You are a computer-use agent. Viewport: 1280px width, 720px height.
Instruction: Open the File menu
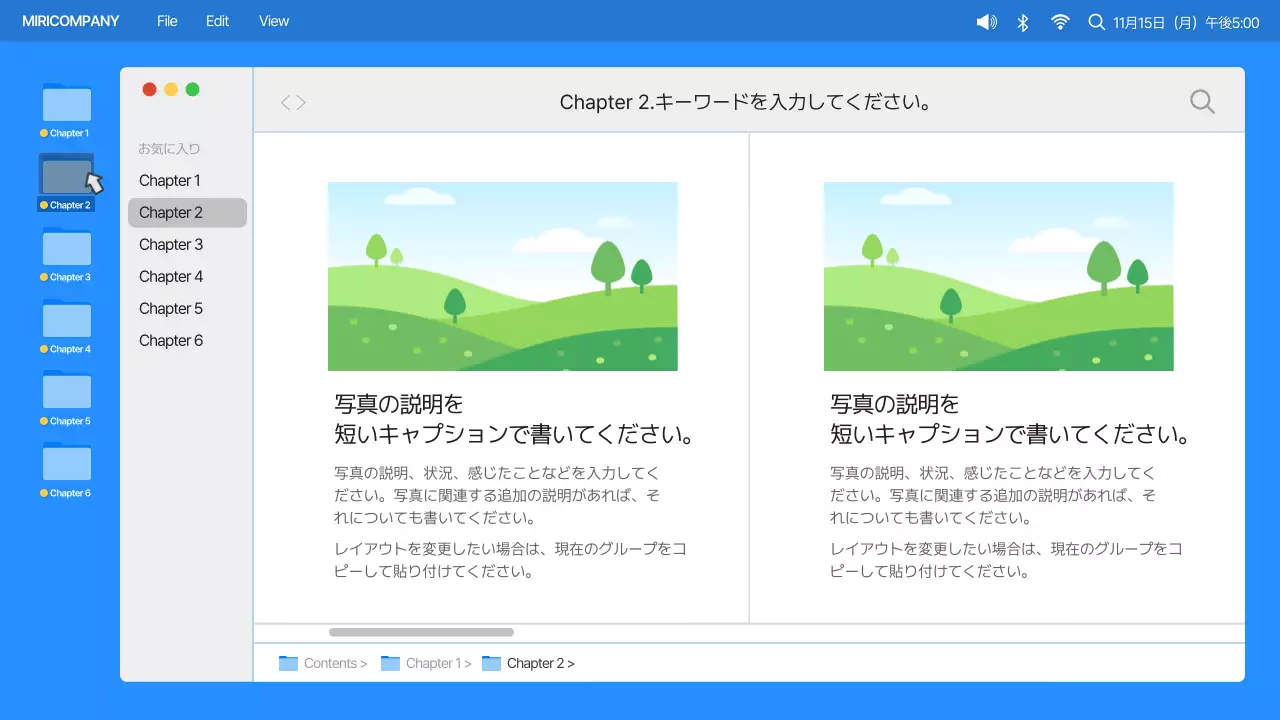(x=166, y=20)
